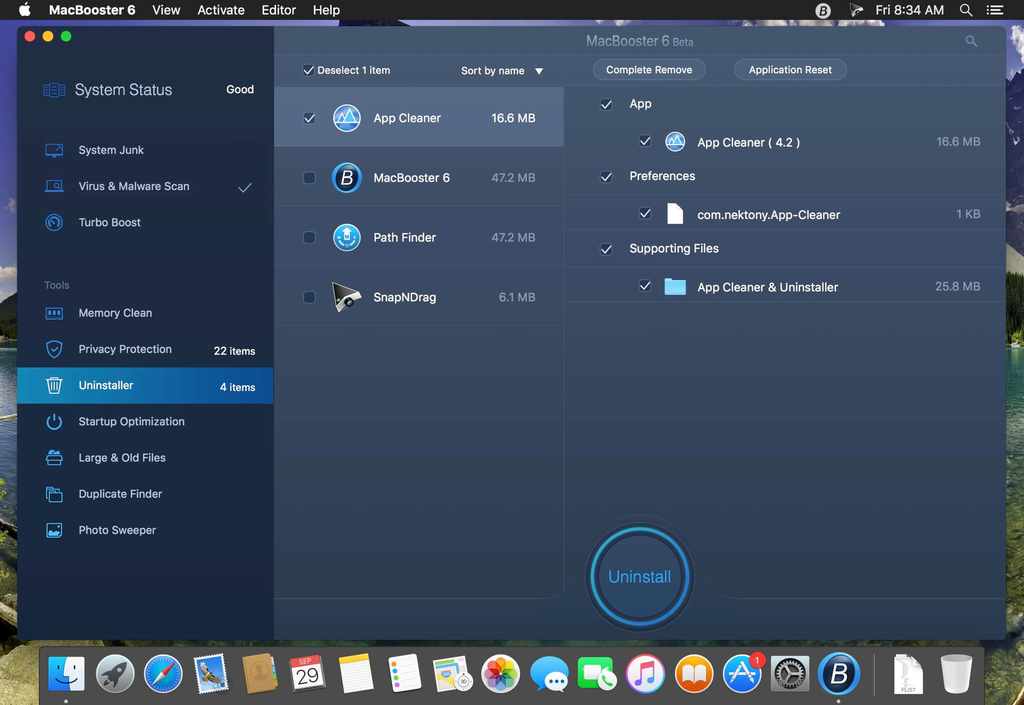Screen dimensions: 1024x705
Task: Open the Privacy Protection tool
Action: [124, 349]
